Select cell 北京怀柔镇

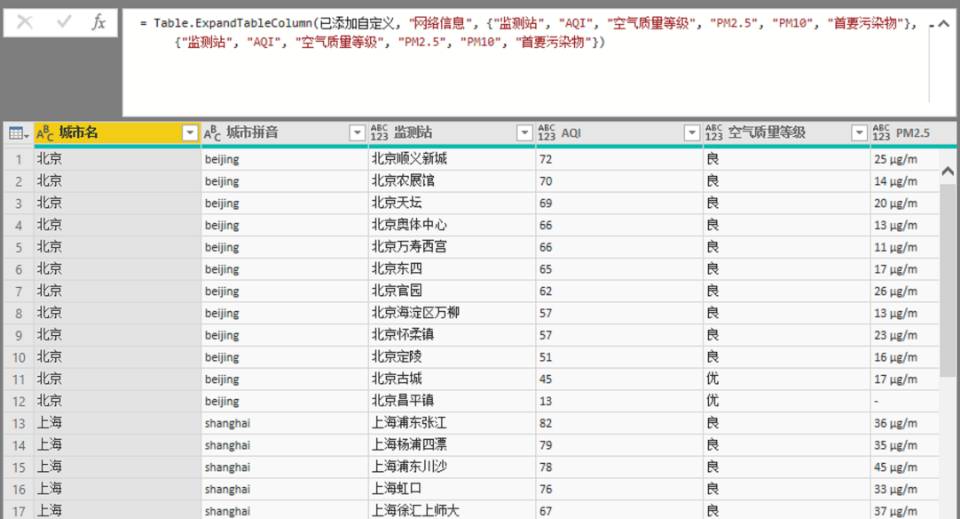pos(452,335)
